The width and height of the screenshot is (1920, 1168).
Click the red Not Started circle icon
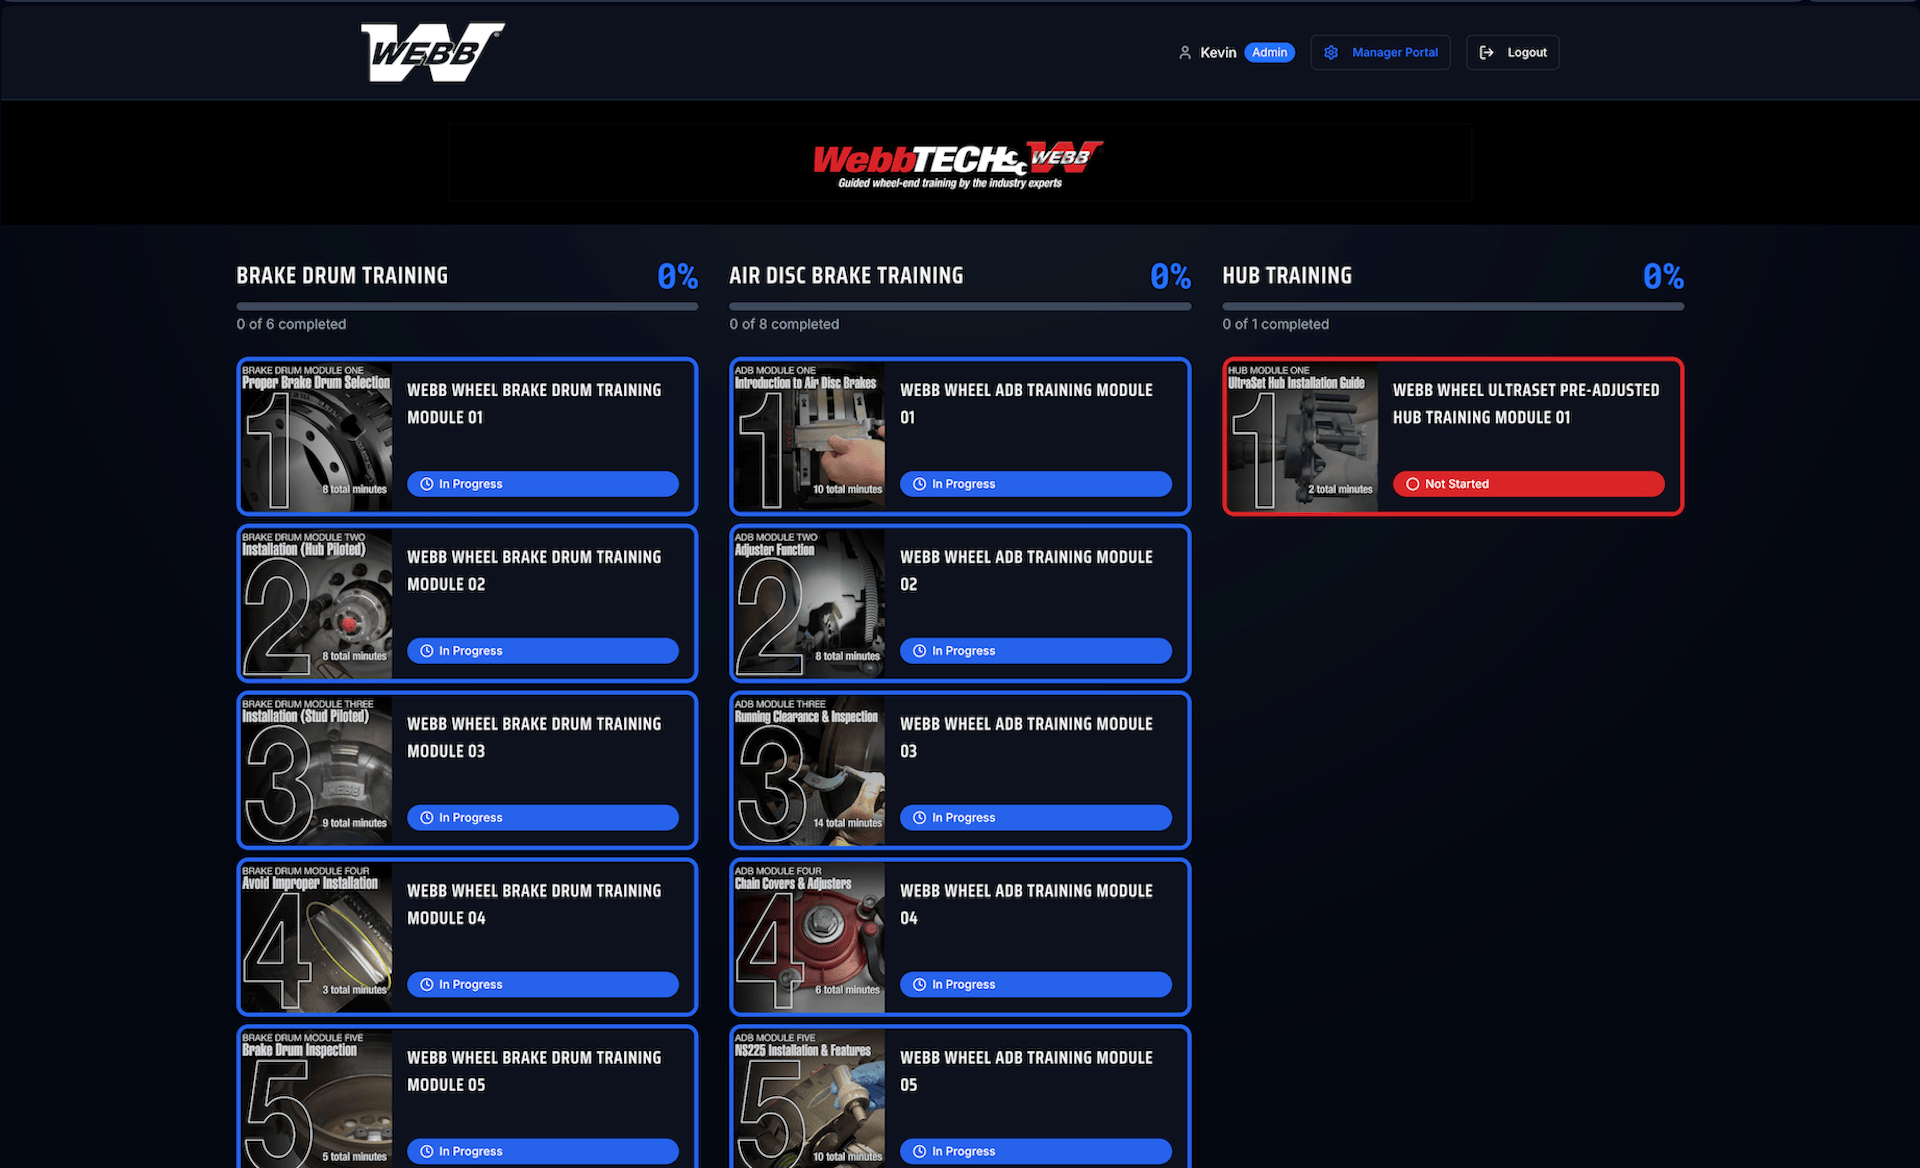1412,484
